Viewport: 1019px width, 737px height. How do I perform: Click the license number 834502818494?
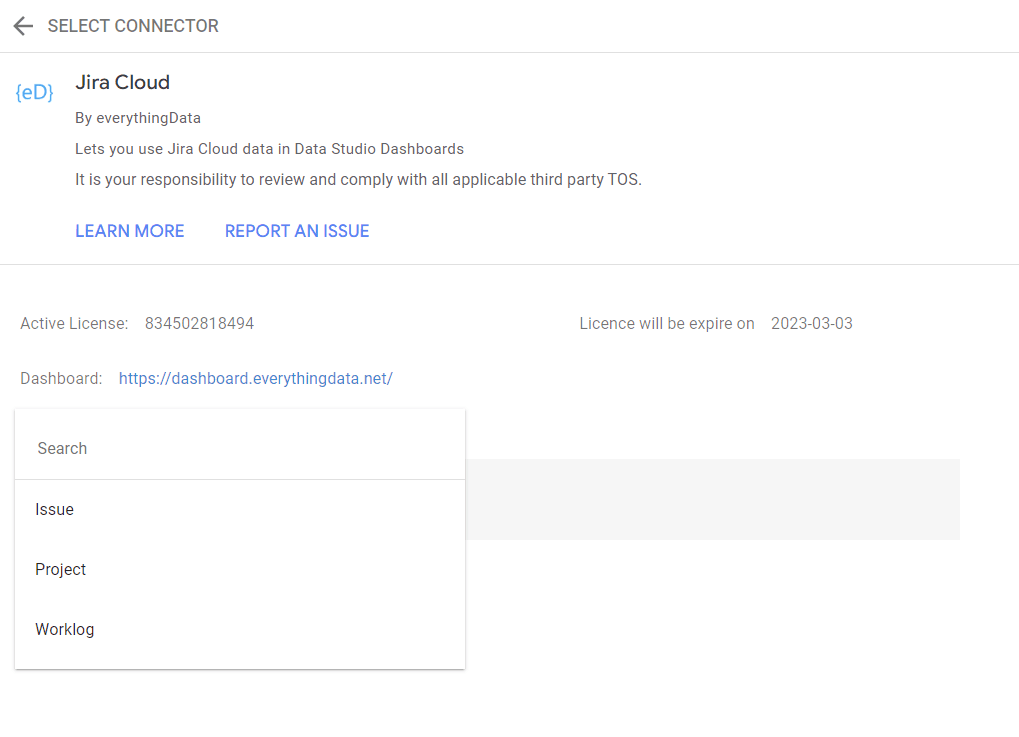199,323
